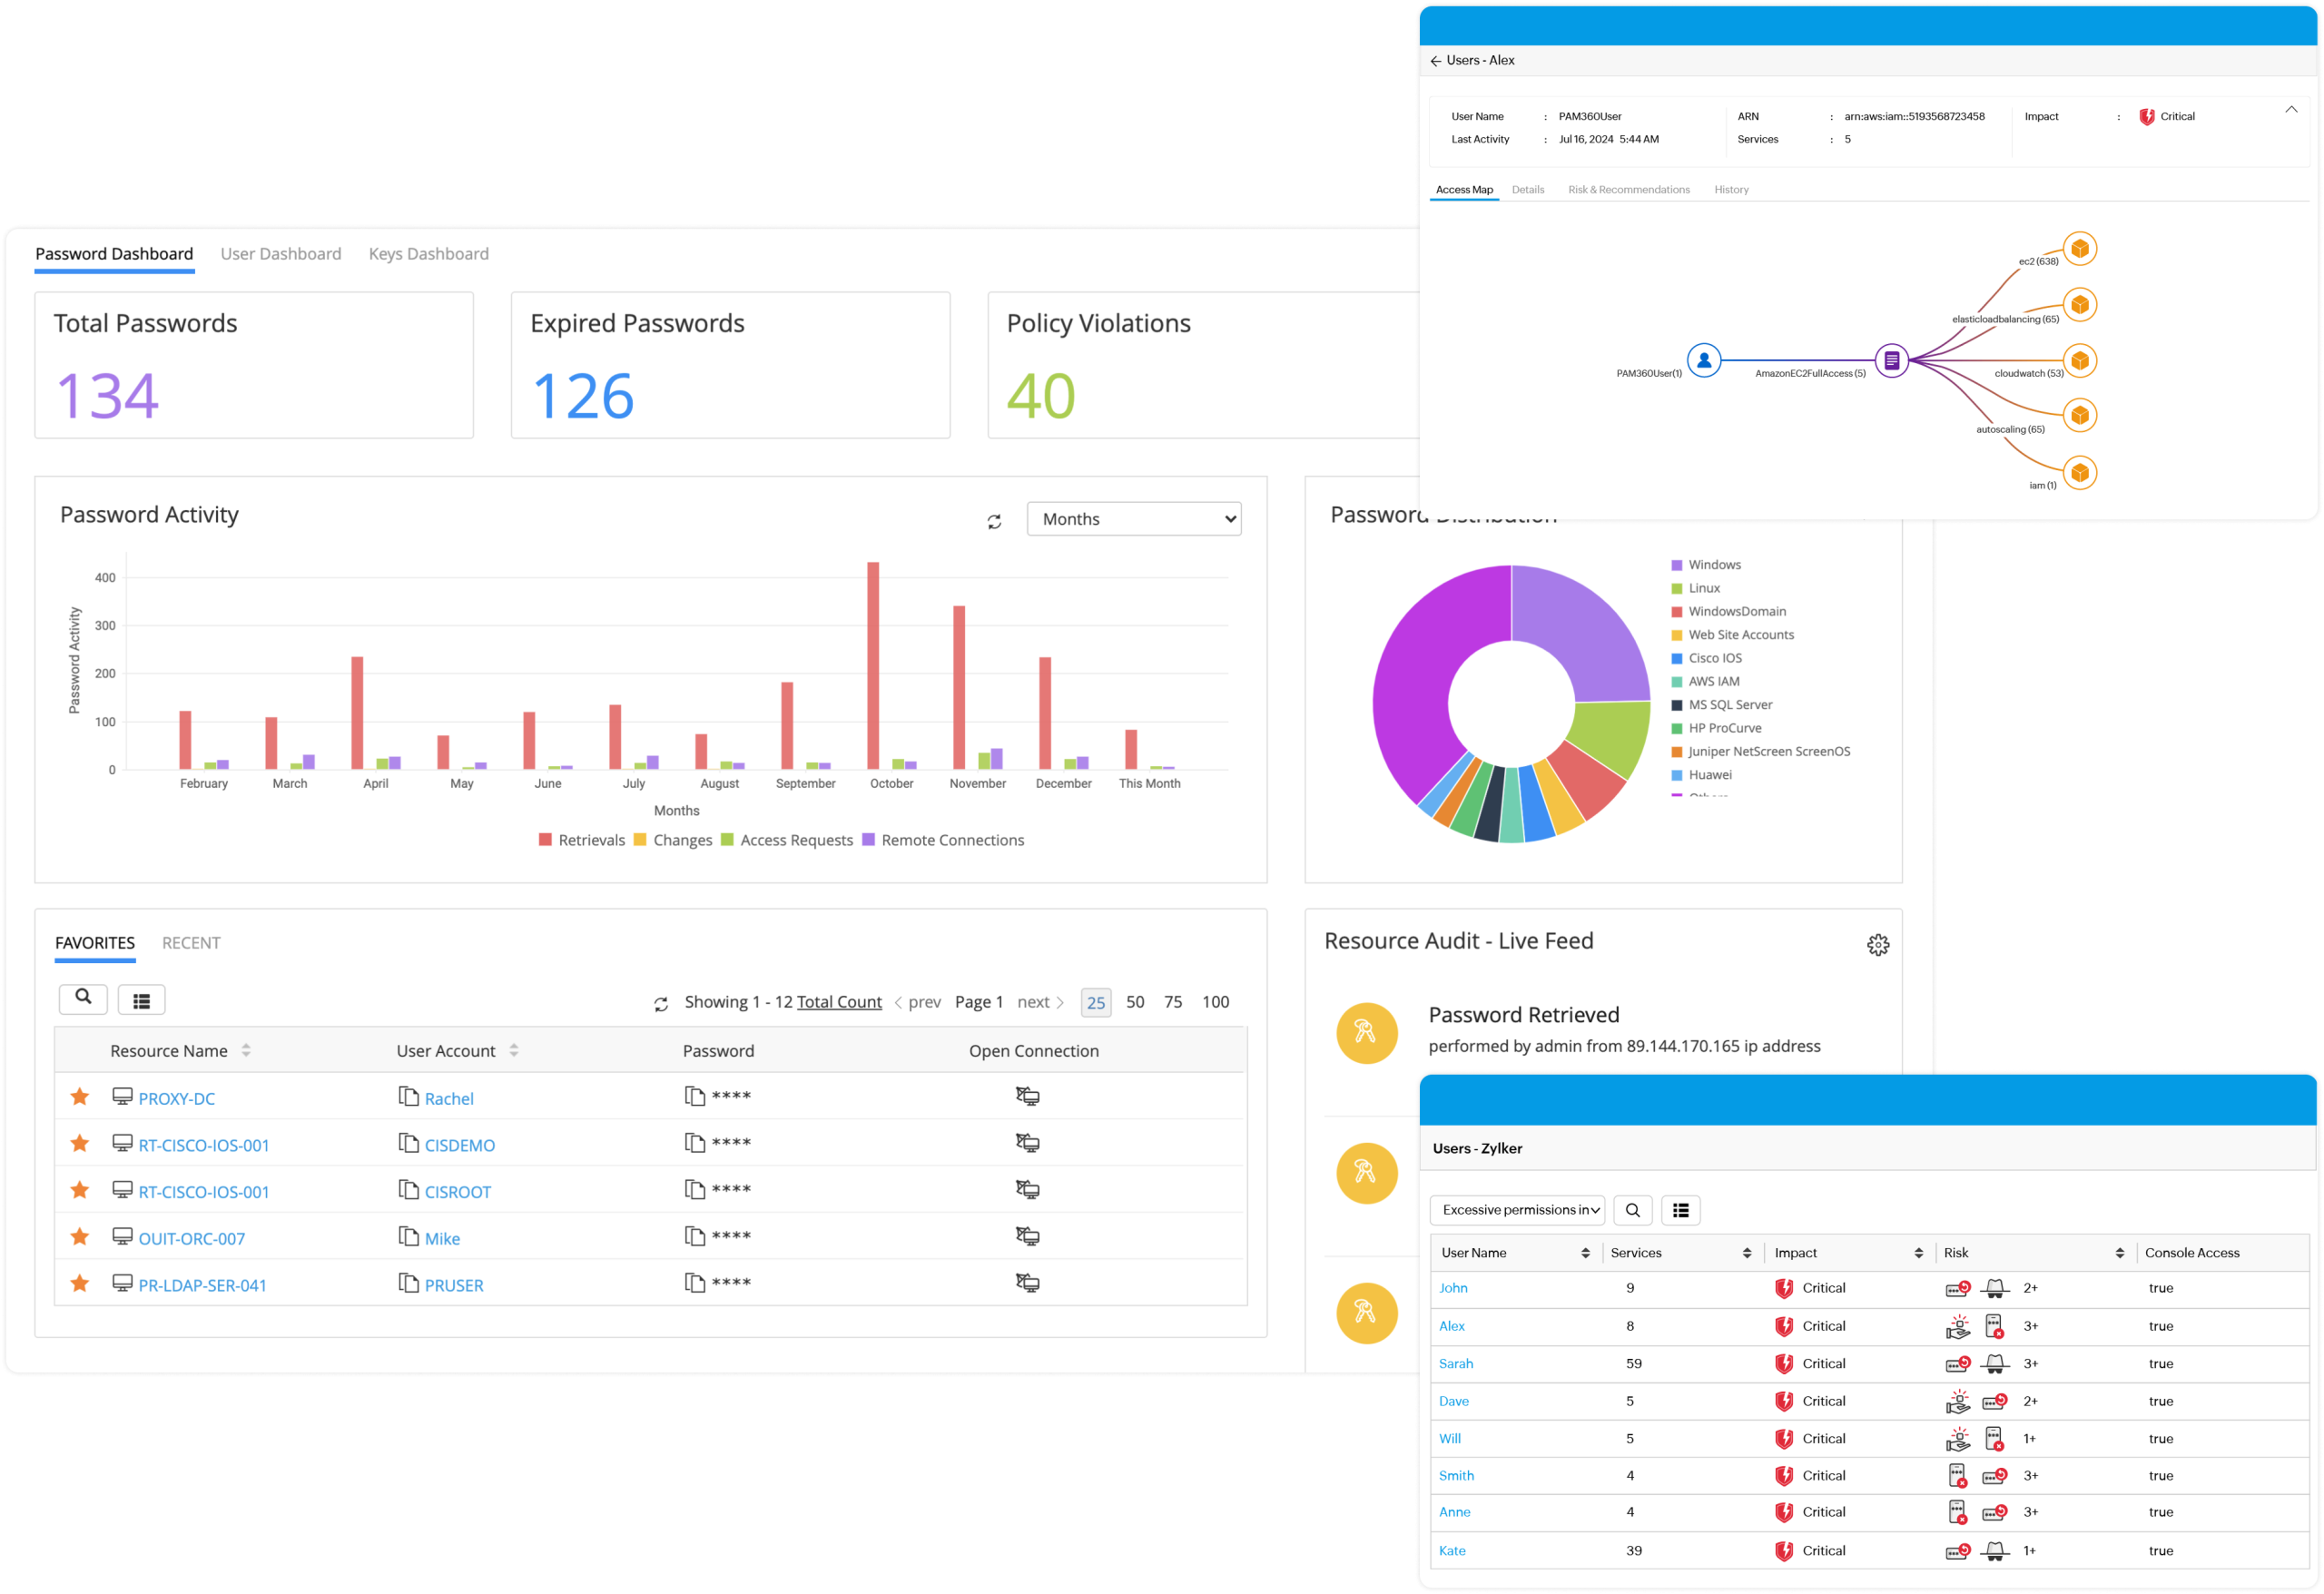Click the search icon in Users - Zylker
Image resolution: width=2324 pixels, height=1594 pixels.
[1632, 1210]
